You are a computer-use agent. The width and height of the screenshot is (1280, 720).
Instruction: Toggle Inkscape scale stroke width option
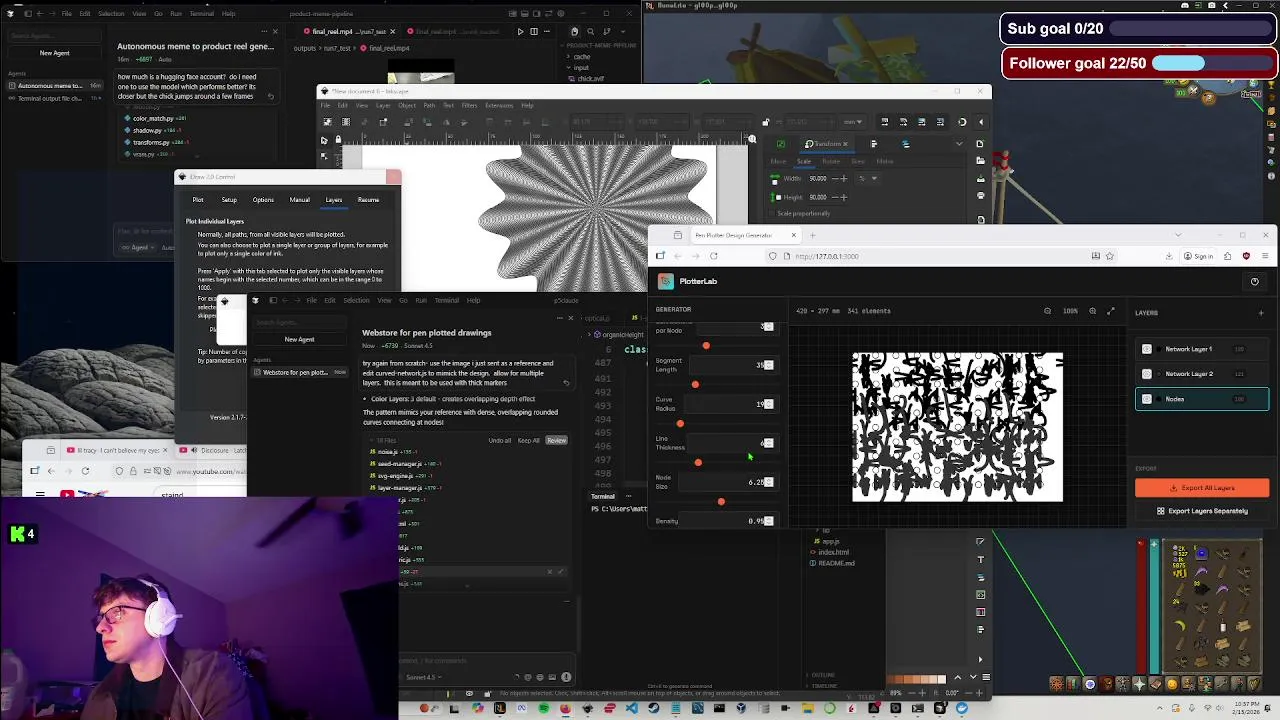pos(885,122)
